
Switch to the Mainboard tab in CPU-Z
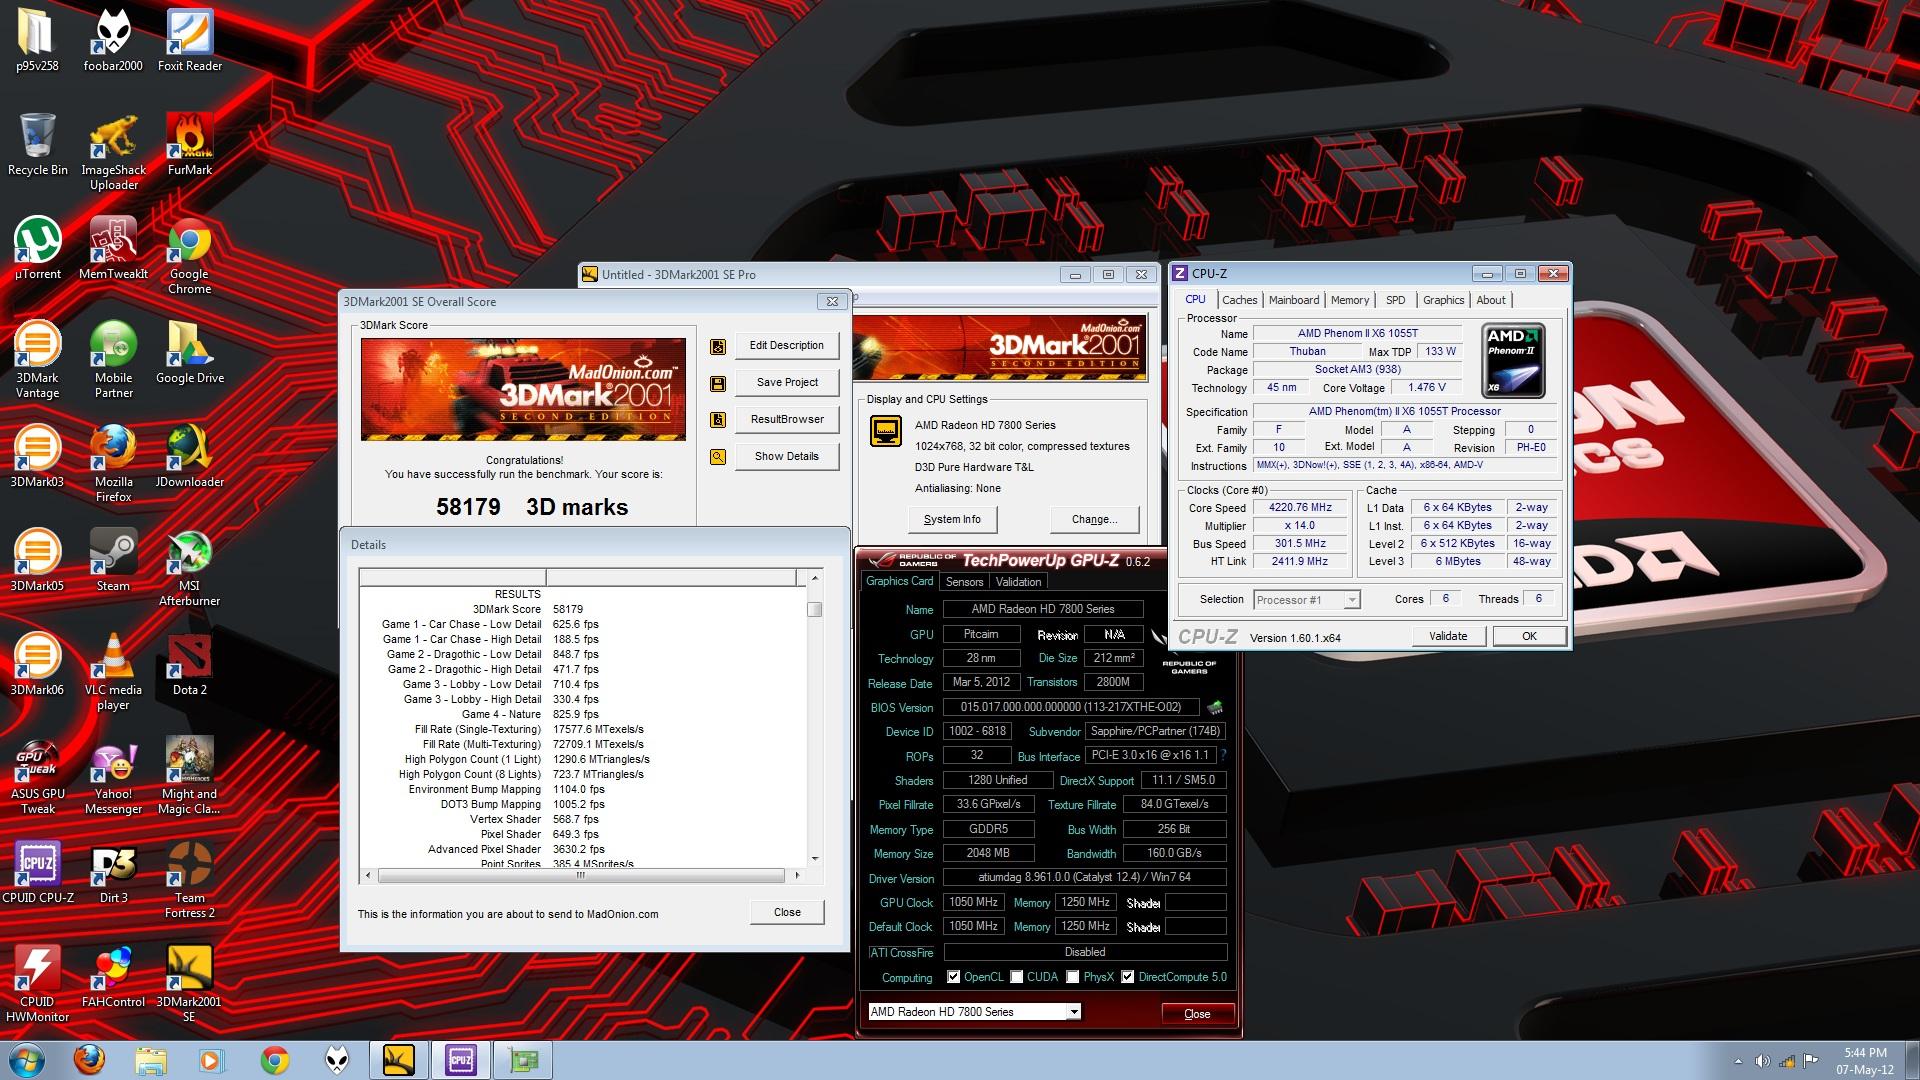coord(1293,300)
